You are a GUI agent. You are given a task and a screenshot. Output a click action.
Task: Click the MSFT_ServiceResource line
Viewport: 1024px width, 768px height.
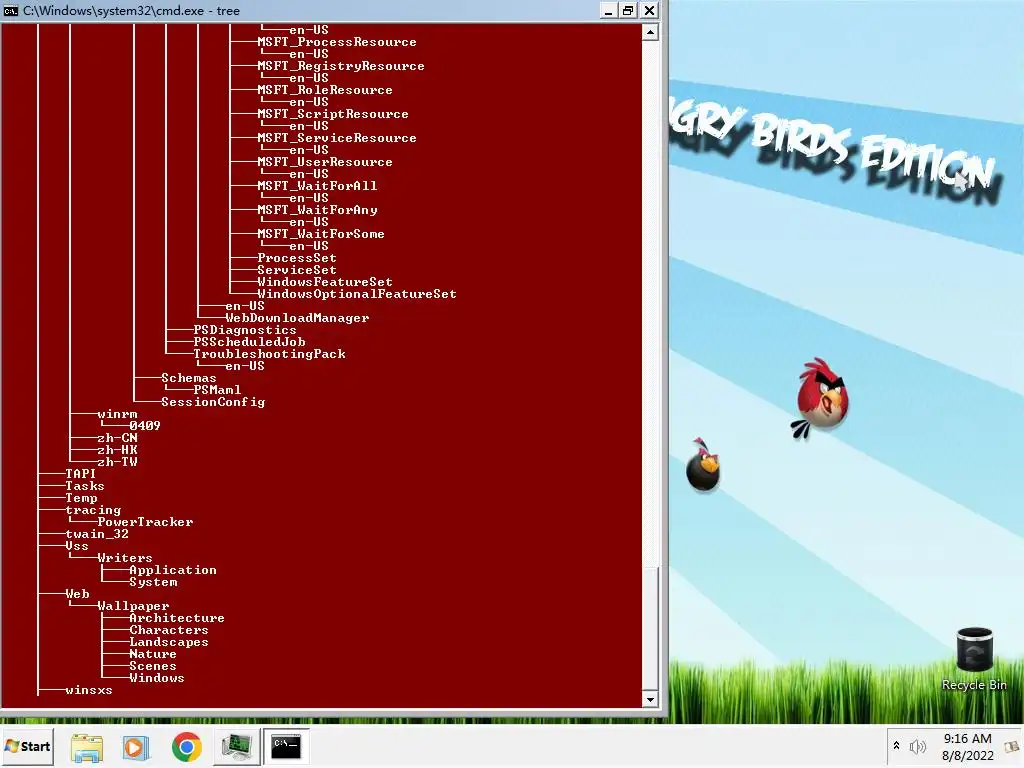coord(336,138)
